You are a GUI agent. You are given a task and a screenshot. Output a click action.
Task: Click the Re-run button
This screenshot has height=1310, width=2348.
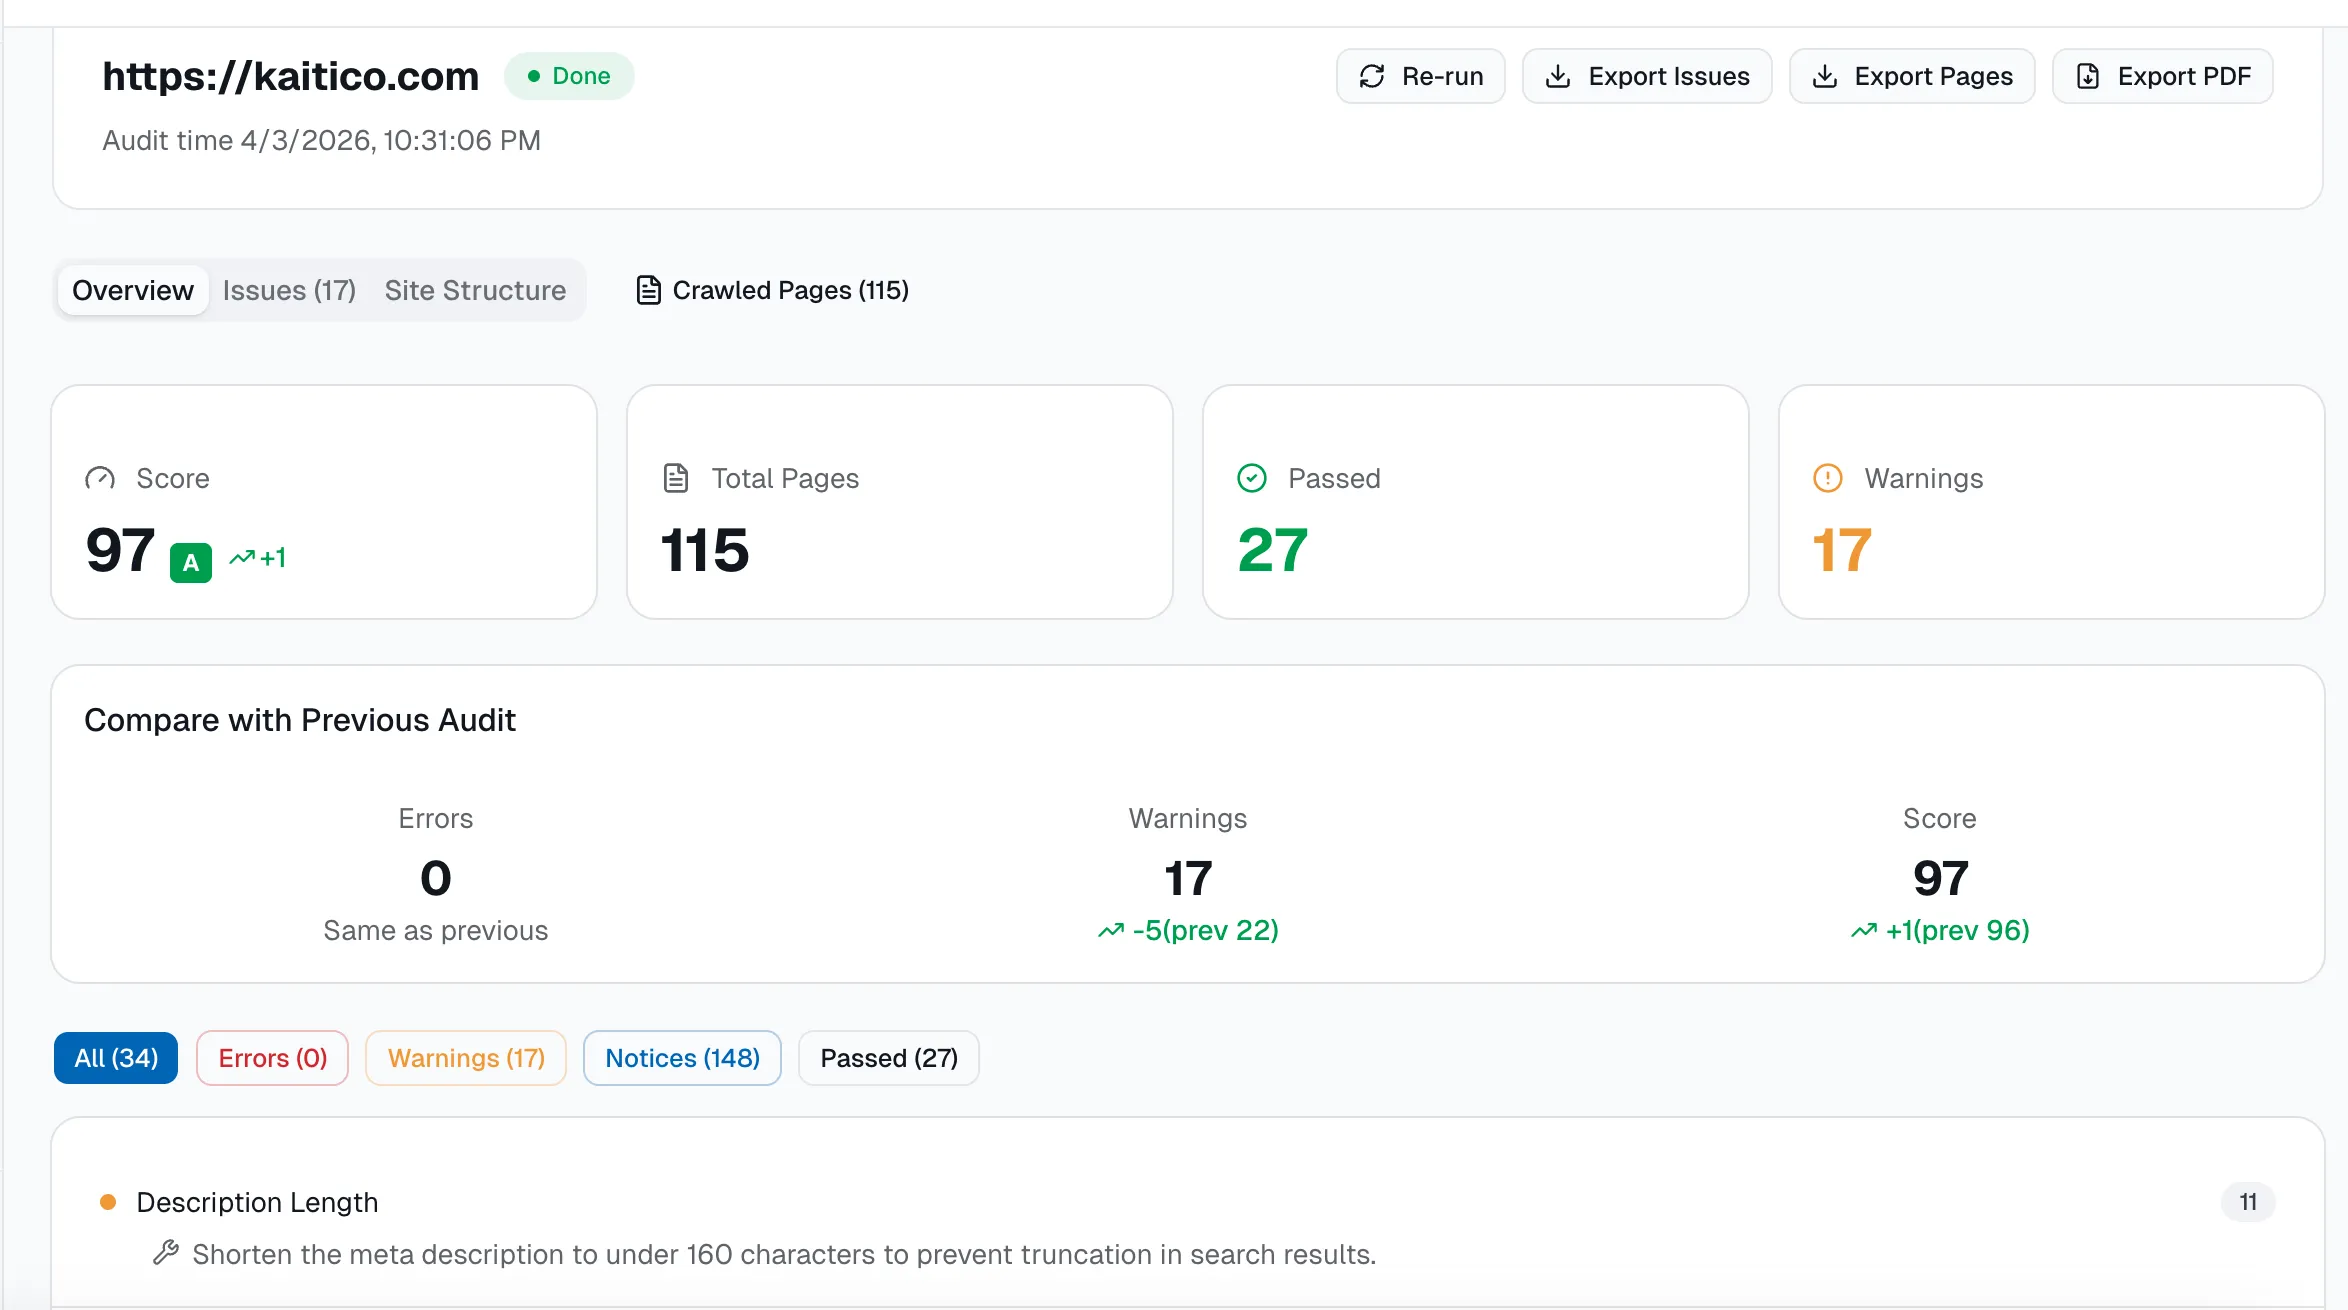[x=1421, y=76]
